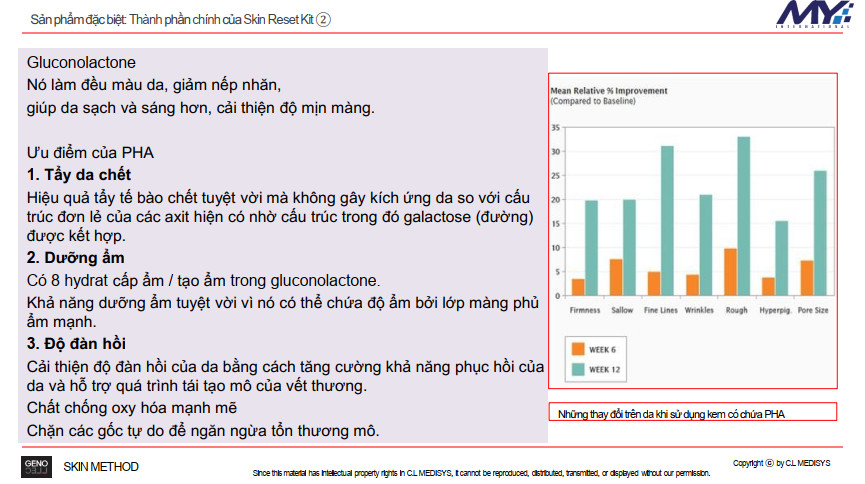Click the teal week 12 bar for Pore Size
Image resolution: width=865 pixels, height=484 pixels.
[x=820, y=233]
